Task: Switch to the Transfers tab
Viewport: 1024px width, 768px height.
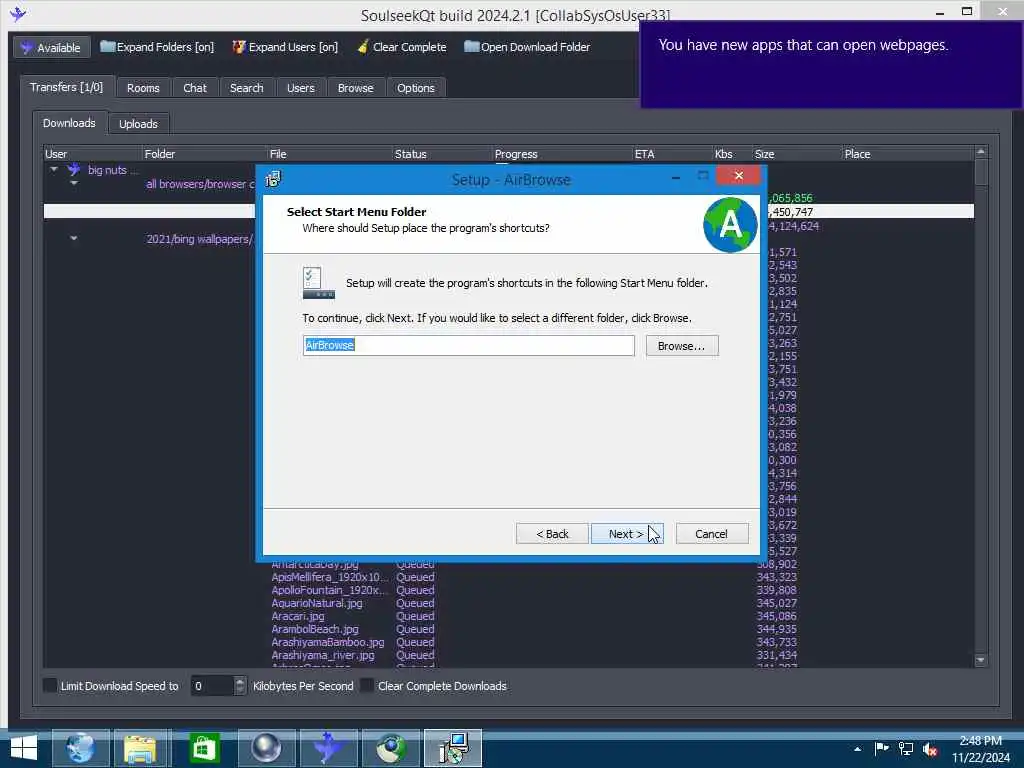Action: [67, 87]
